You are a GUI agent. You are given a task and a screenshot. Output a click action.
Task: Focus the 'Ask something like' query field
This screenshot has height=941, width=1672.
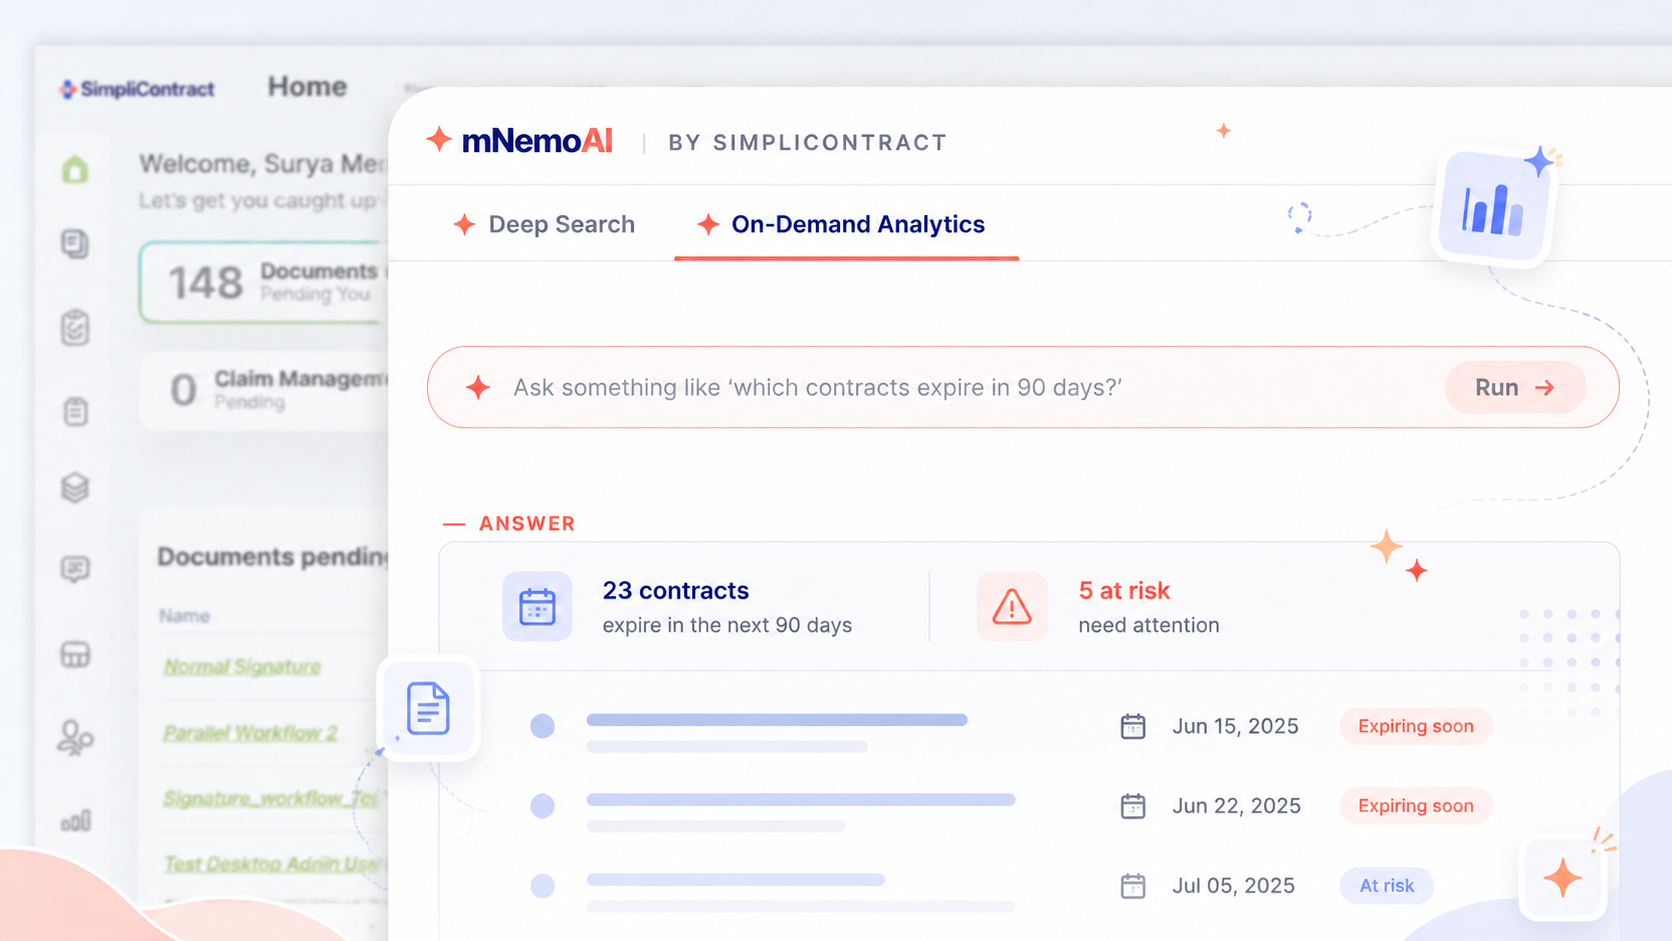pos(1022,387)
